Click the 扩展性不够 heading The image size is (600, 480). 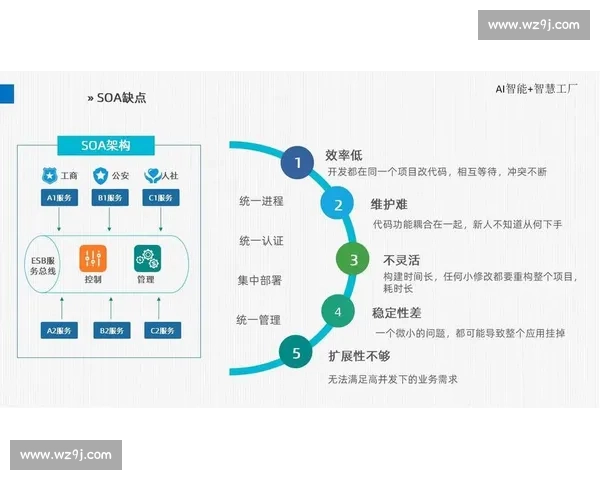(359, 356)
